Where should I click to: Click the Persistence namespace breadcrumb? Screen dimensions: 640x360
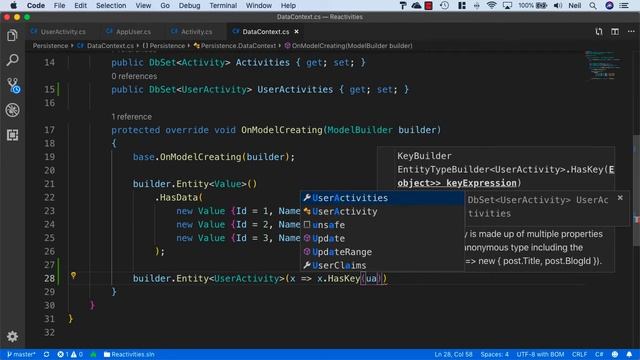(164, 46)
